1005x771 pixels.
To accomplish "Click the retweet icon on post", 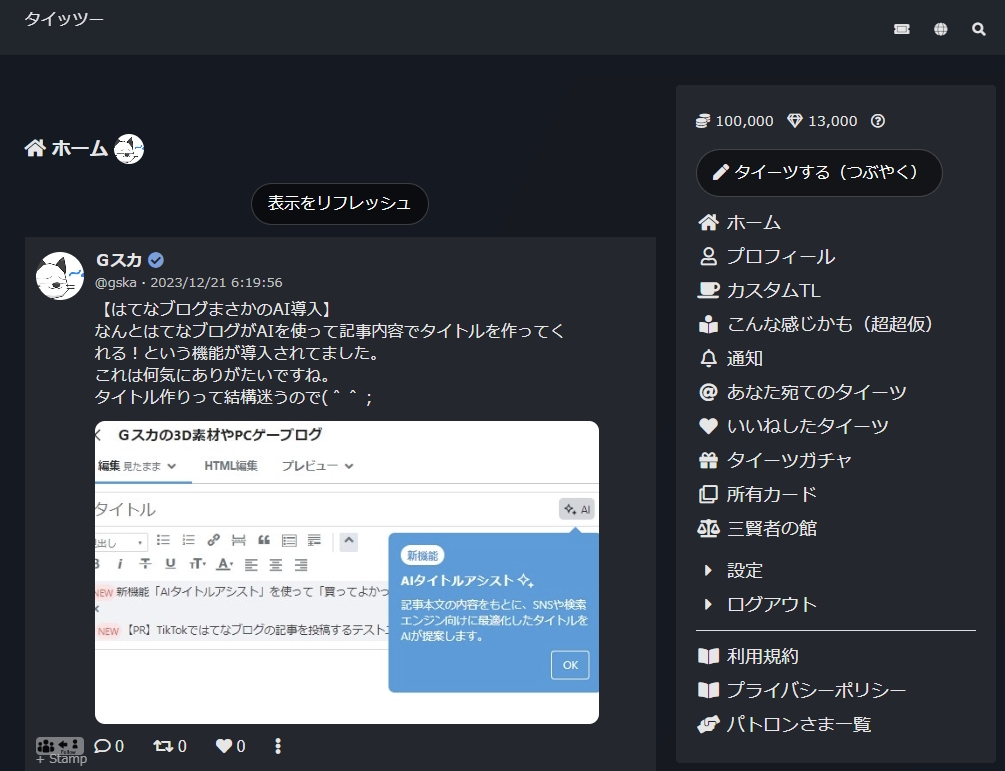I will point(163,745).
